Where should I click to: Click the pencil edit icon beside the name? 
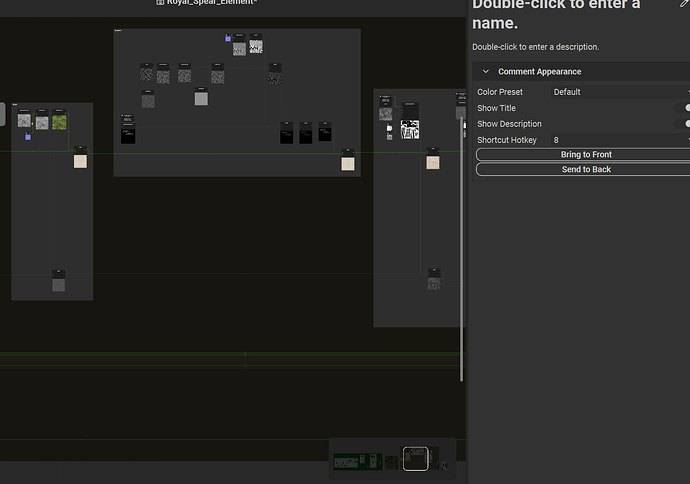point(684,4)
